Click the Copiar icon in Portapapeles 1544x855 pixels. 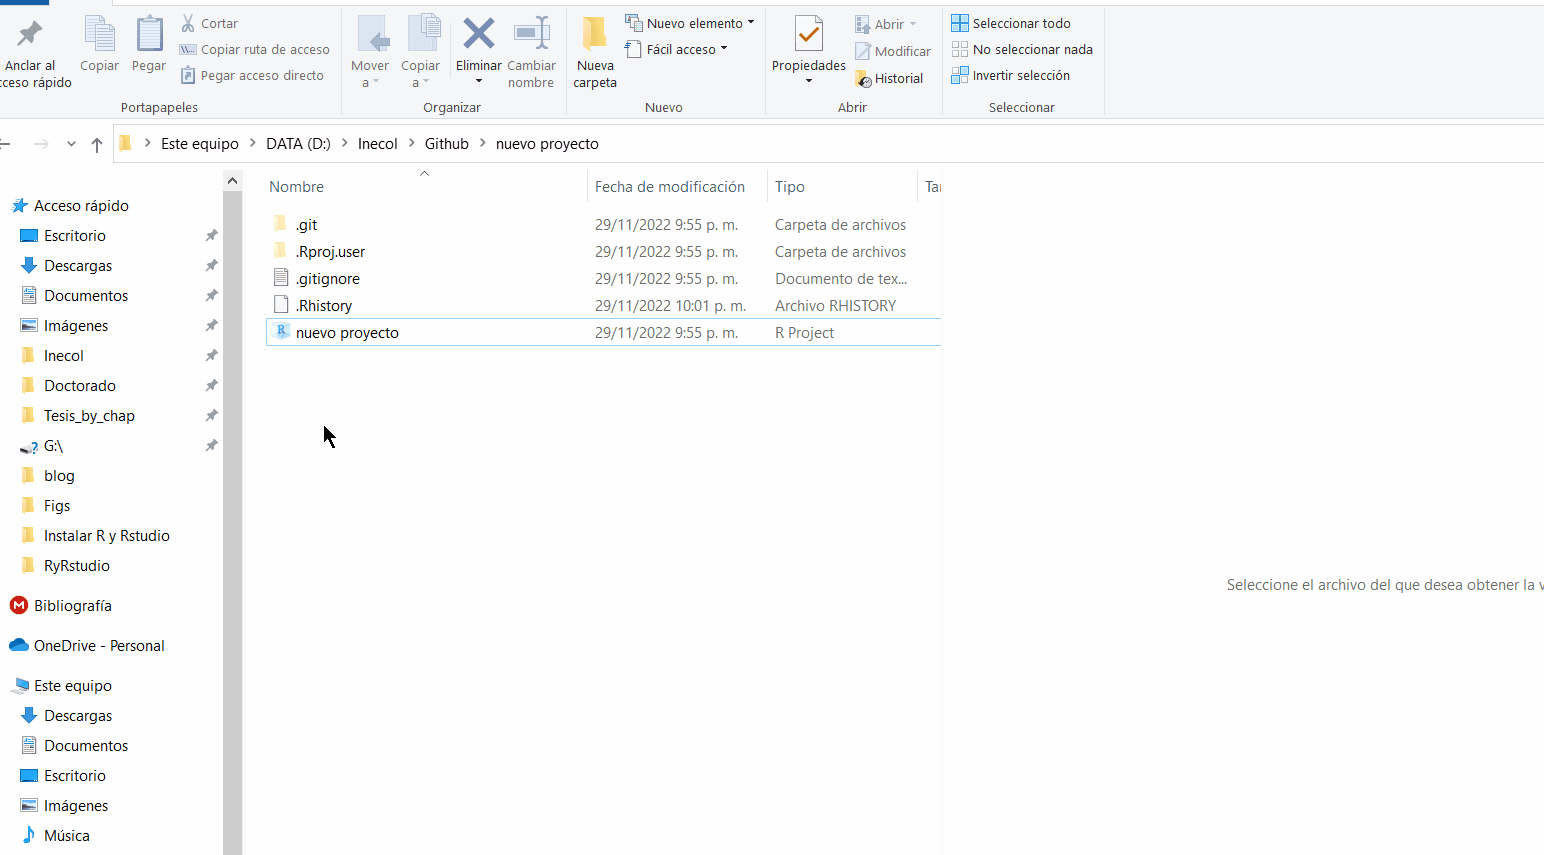(99, 34)
